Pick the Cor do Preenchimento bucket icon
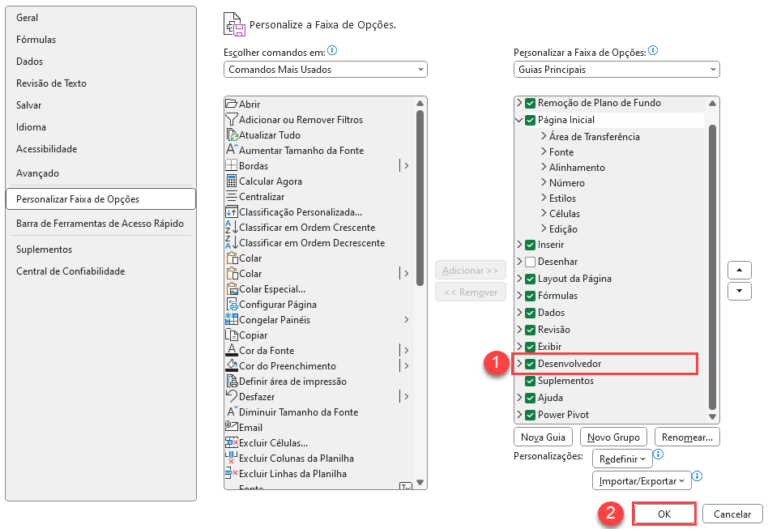 pyautogui.click(x=231, y=365)
